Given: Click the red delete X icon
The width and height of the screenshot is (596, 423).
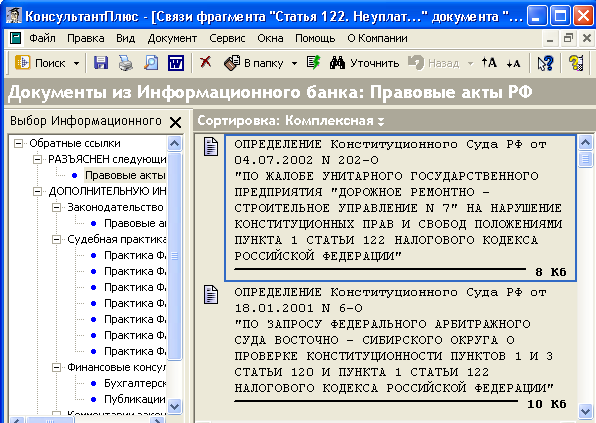Looking at the screenshot, I should pos(206,62).
